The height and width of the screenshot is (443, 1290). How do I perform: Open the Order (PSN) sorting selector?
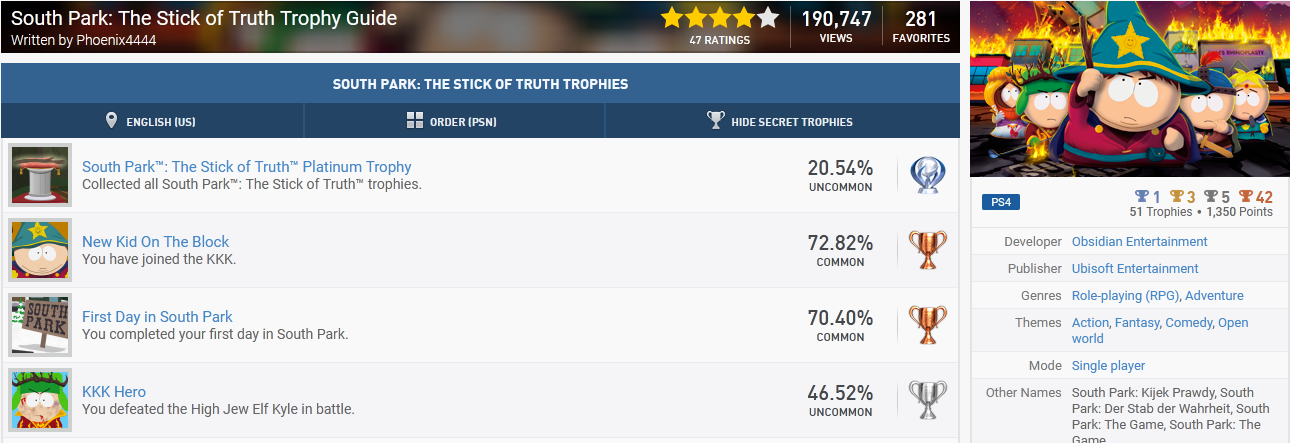point(452,121)
